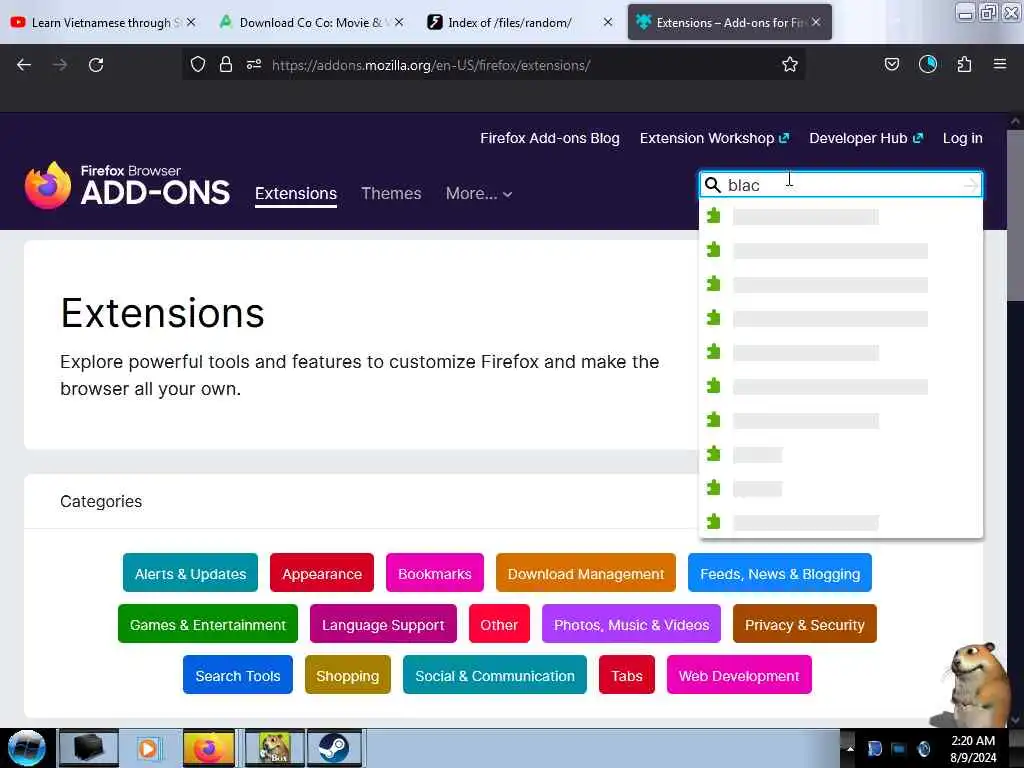Screen dimensions: 1024x768
Task: Open Bookmarks category
Action: (x=435, y=573)
